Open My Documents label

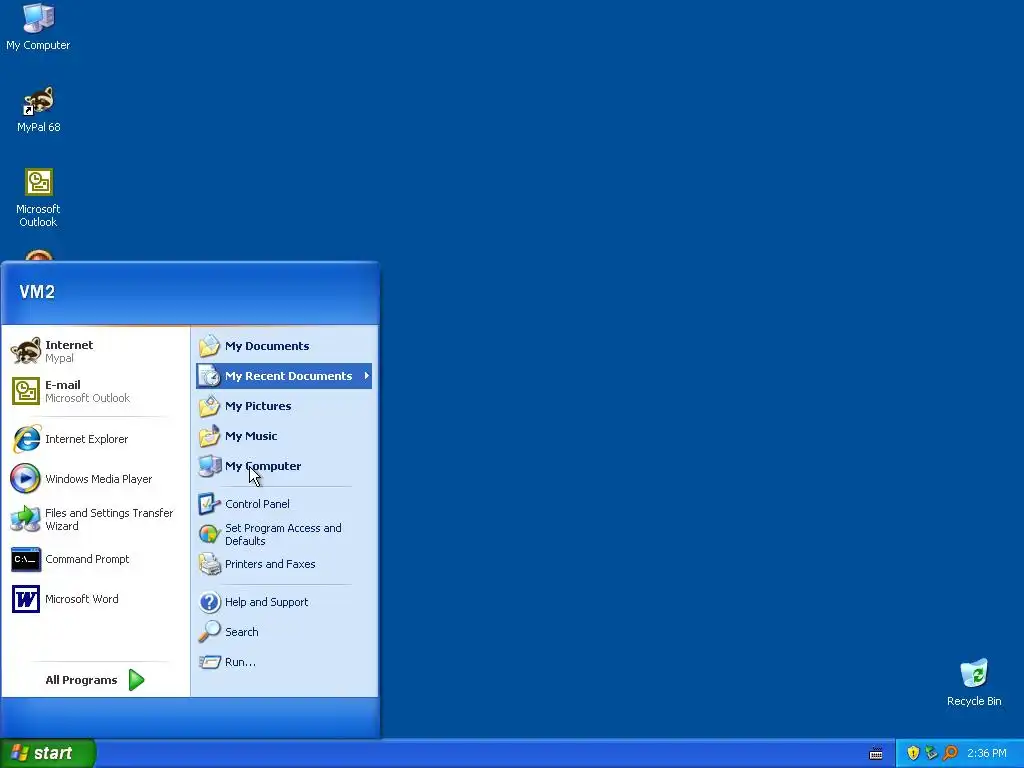click(267, 346)
